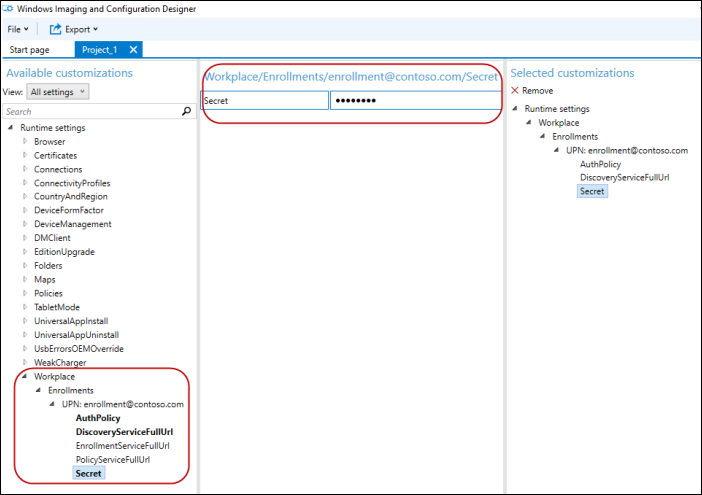Select DiscoveryServiceFullUrl in Selected customizations
The width and height of the screenshot is (702, 495).
click(624, 177)
